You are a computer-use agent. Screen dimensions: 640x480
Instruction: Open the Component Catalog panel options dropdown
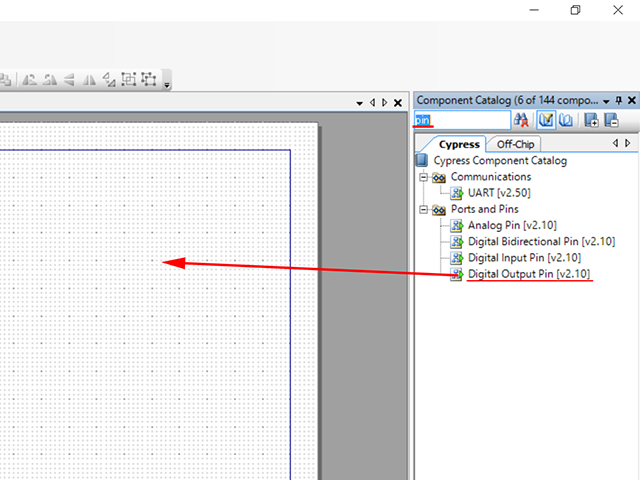click(607, 101)
